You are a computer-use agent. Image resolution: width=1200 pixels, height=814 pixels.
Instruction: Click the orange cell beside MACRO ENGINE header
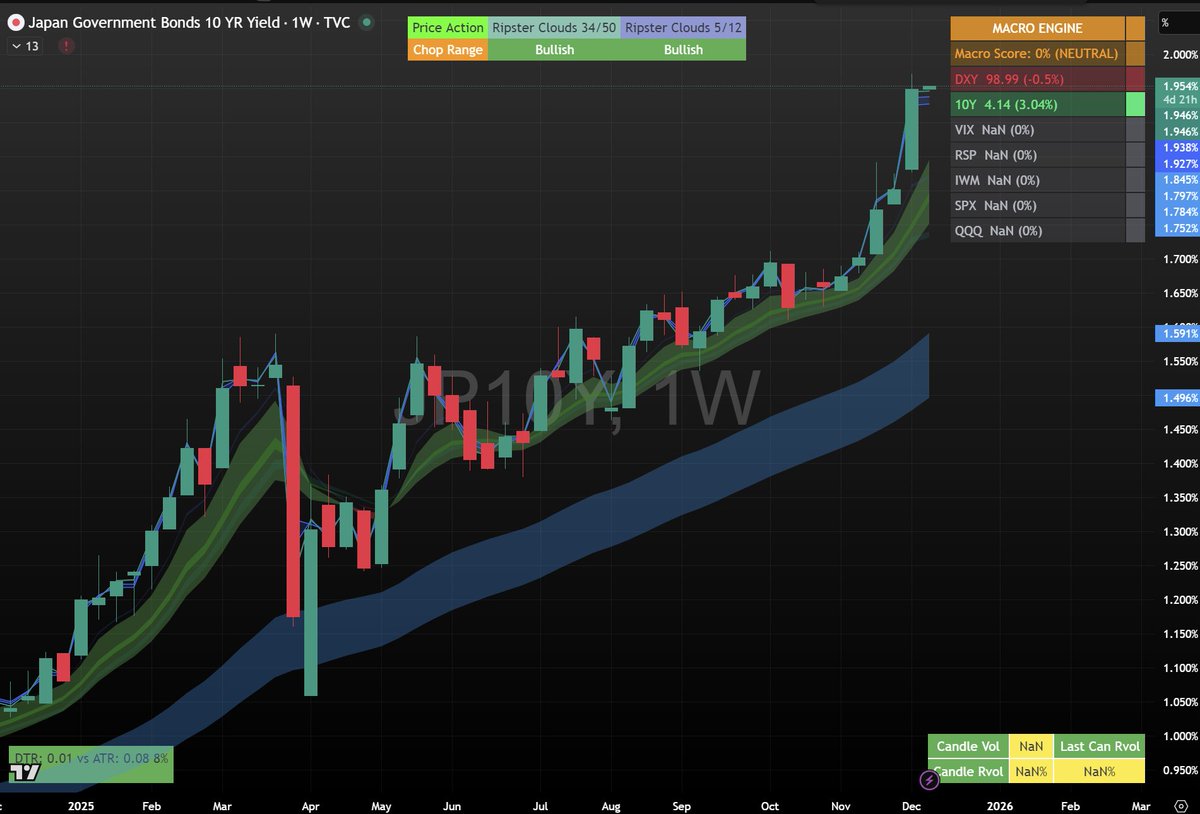[x=1135, y=29]
